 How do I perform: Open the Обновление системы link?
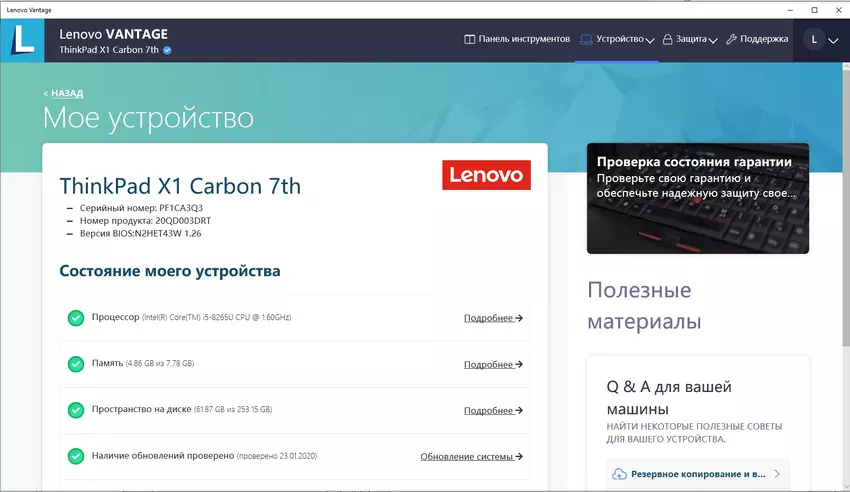(x=471, y=456)
